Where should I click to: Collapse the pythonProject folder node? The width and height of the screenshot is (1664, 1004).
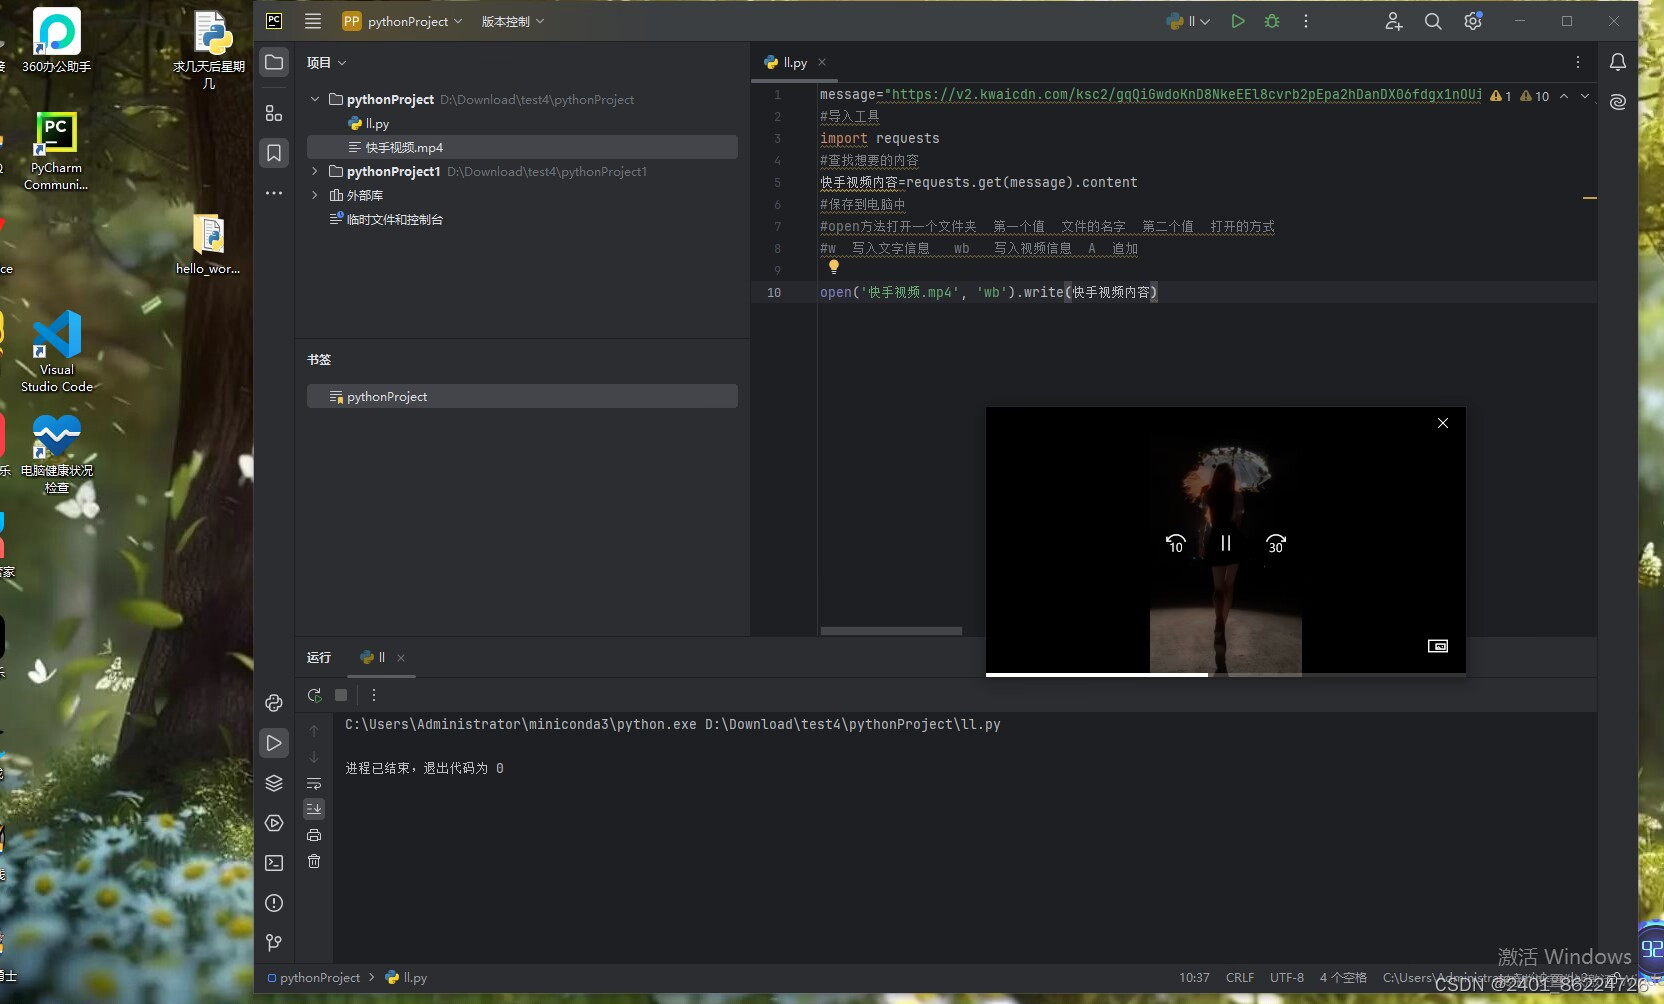[x=315, y=99]
